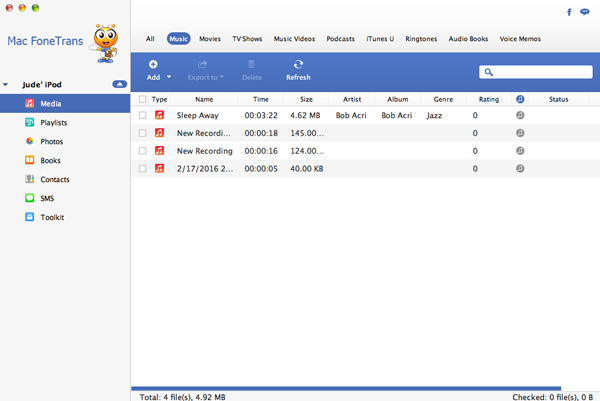Select the 'Sleep Away' song name
The height and width of the screenshot is (401, 600).
tap(197, 115)
